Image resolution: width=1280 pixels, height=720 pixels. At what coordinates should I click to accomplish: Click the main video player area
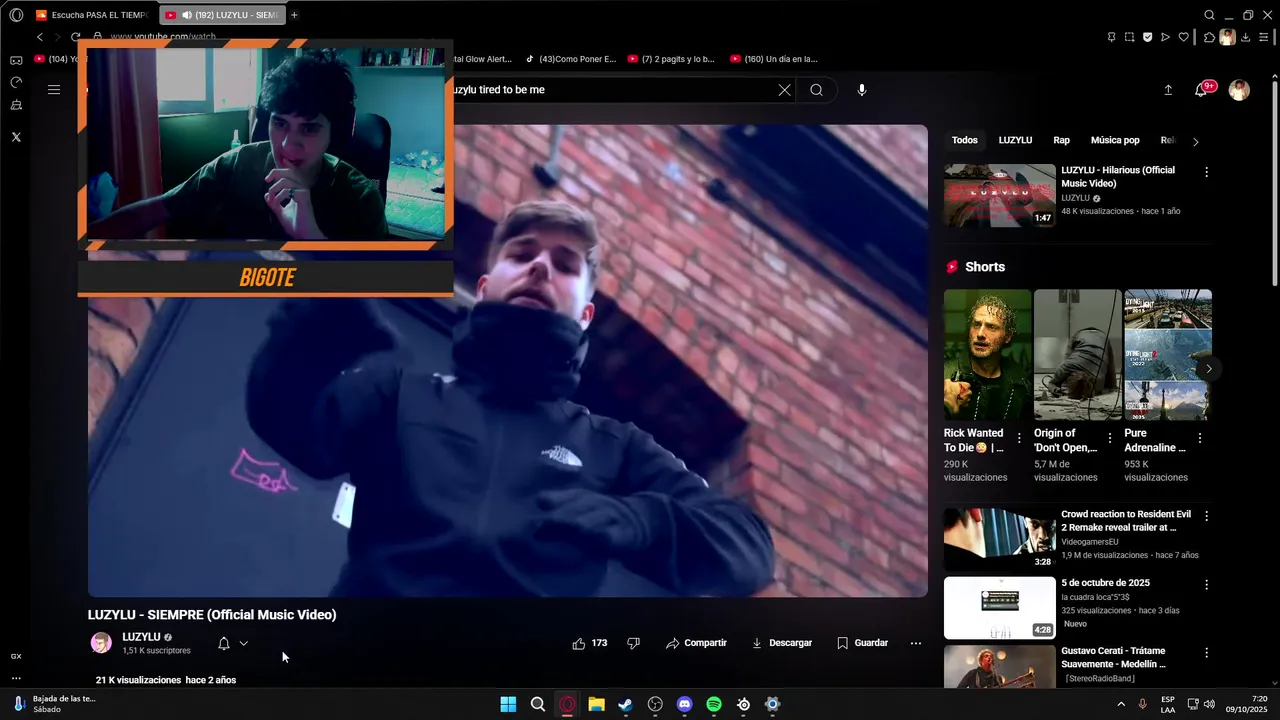(x=508, y=361)
